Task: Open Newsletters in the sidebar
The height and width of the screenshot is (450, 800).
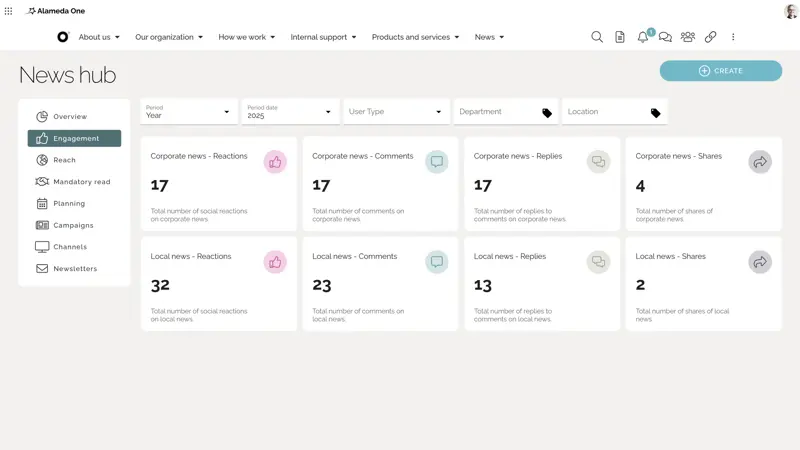Action: (x=74, y=268)
